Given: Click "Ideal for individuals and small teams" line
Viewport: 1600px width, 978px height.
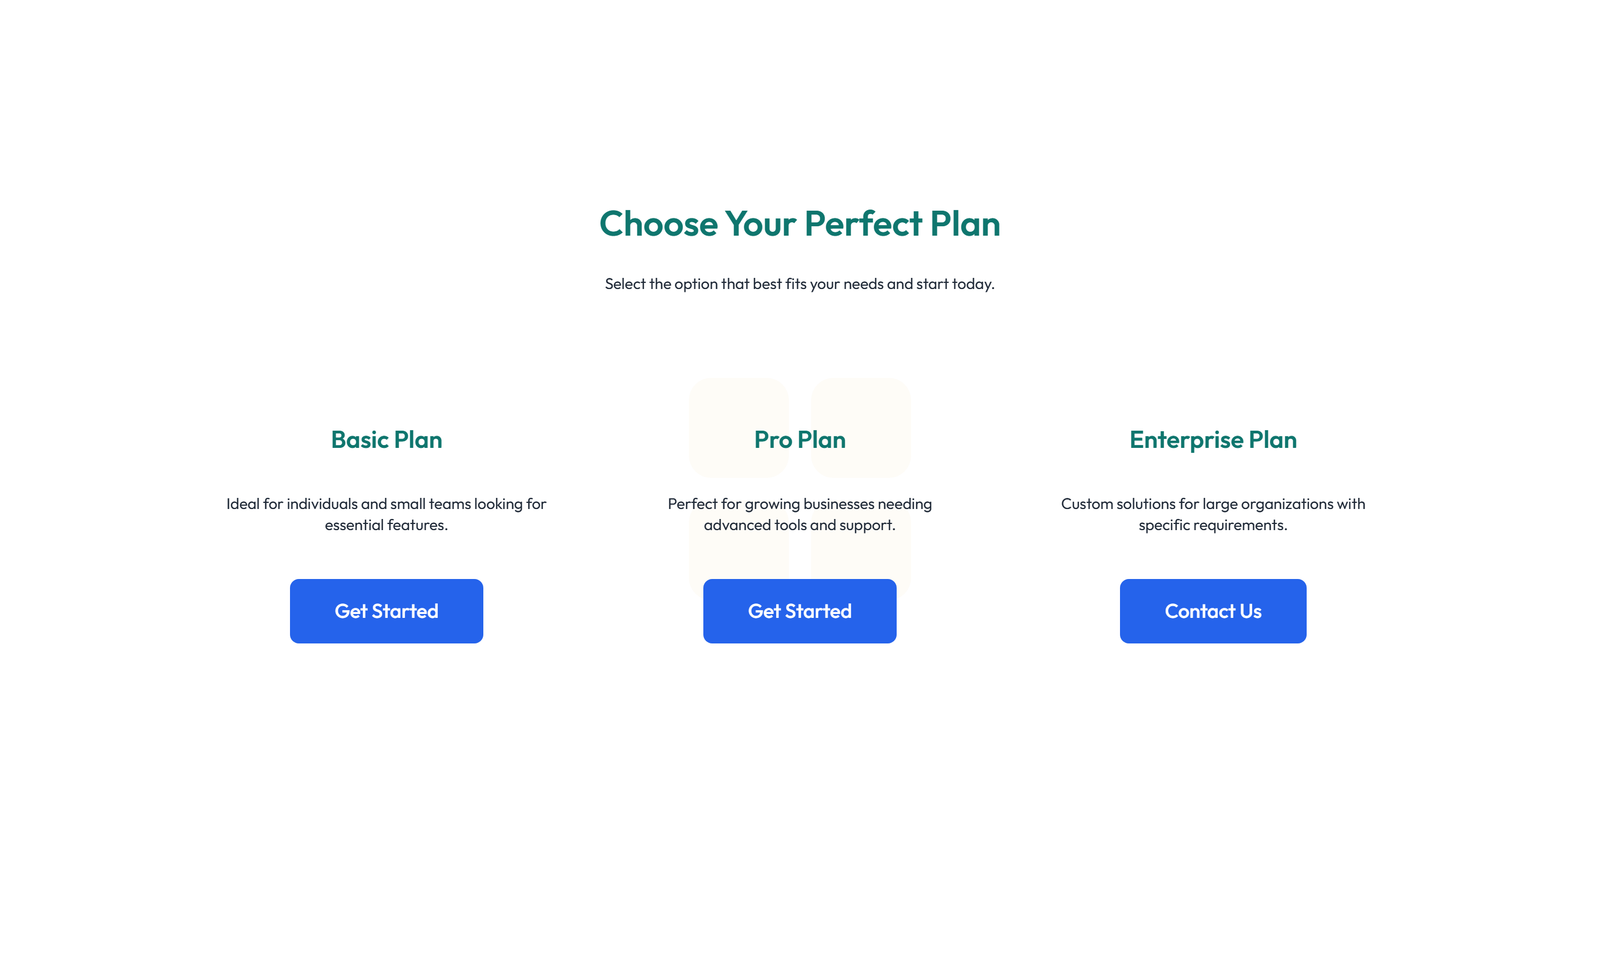Looking at the screenshot, I should click(386, 504).
